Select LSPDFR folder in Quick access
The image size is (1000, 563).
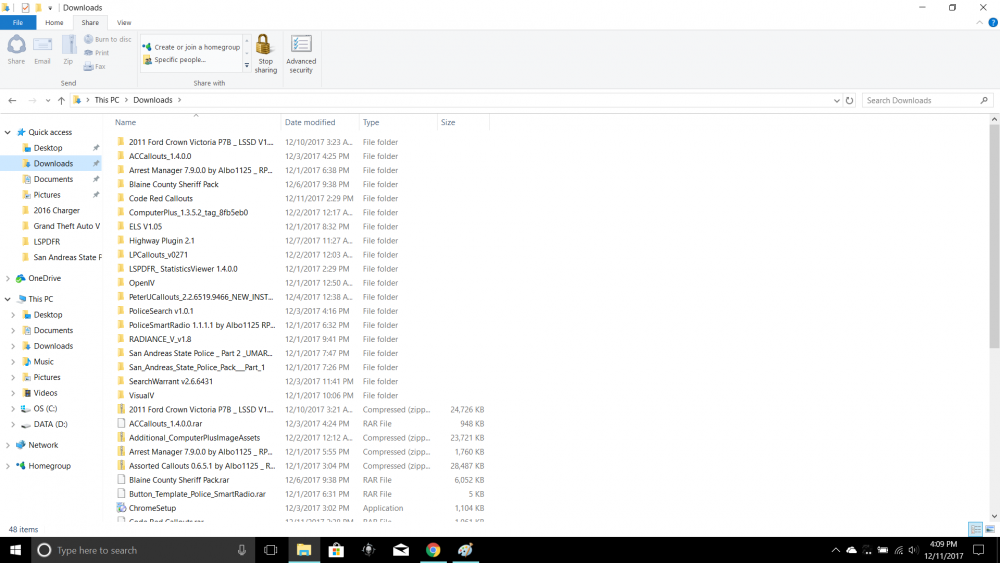click(47, 242)
